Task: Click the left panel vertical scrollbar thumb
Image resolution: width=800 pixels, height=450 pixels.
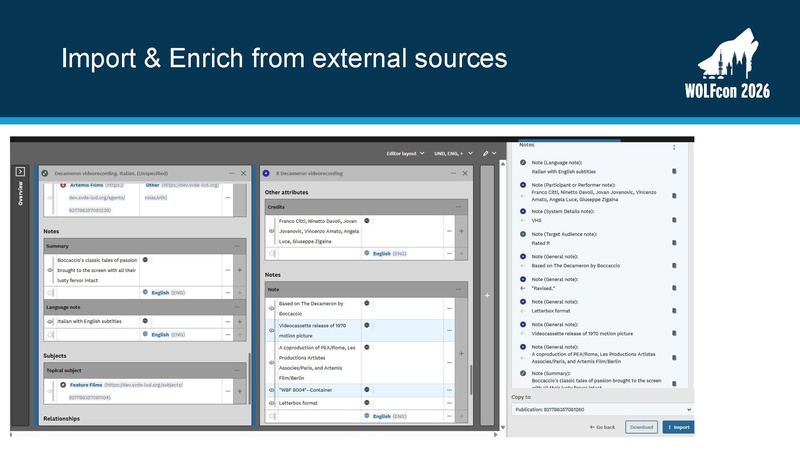Action: point(249,379)
